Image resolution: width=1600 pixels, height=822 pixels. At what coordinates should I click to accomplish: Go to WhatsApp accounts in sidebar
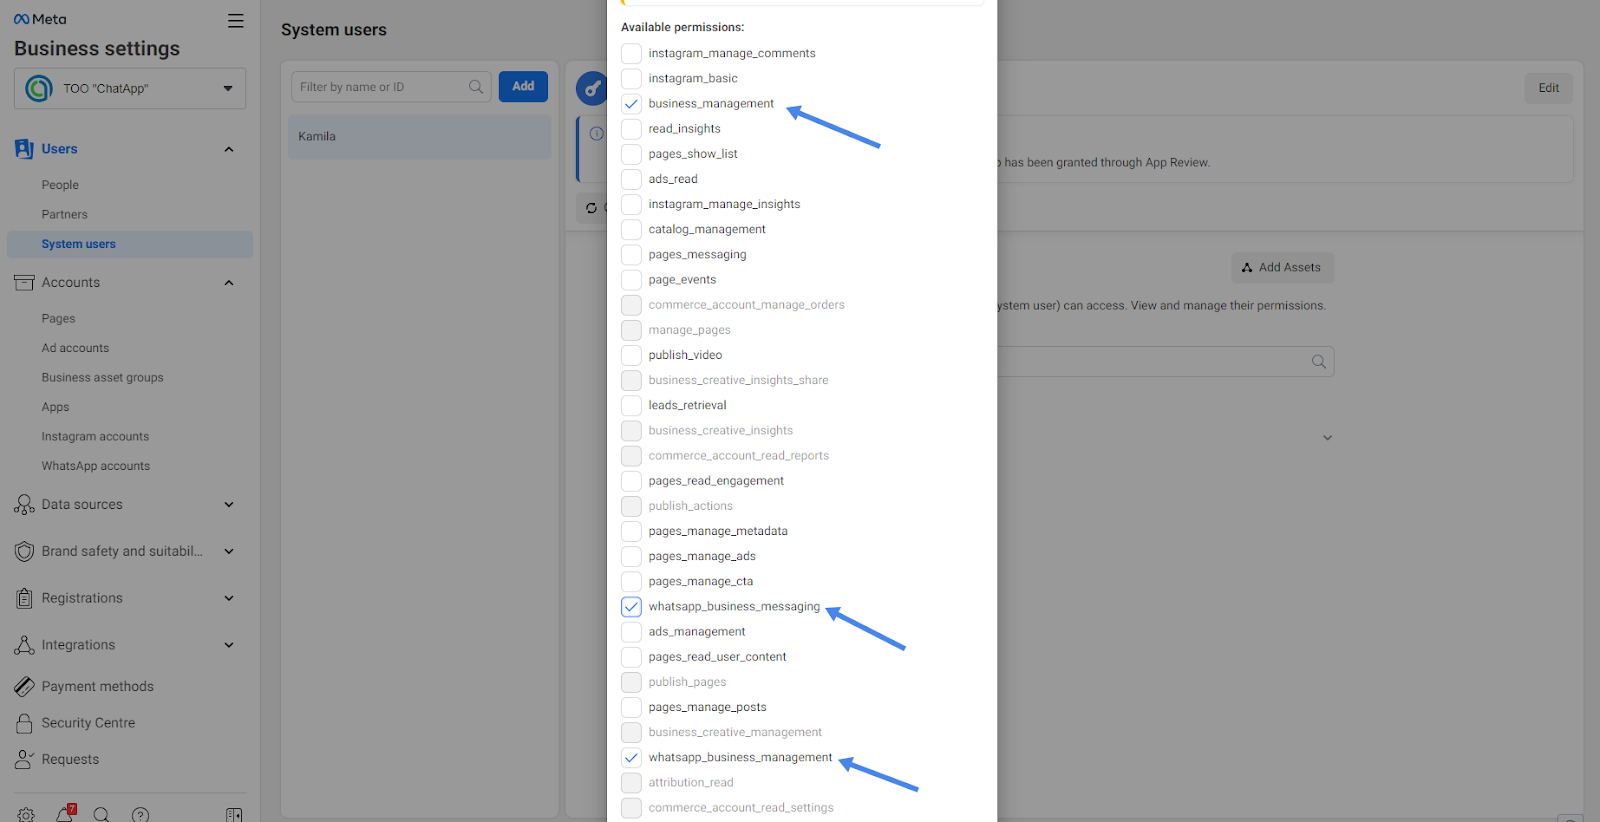[96, 466]
